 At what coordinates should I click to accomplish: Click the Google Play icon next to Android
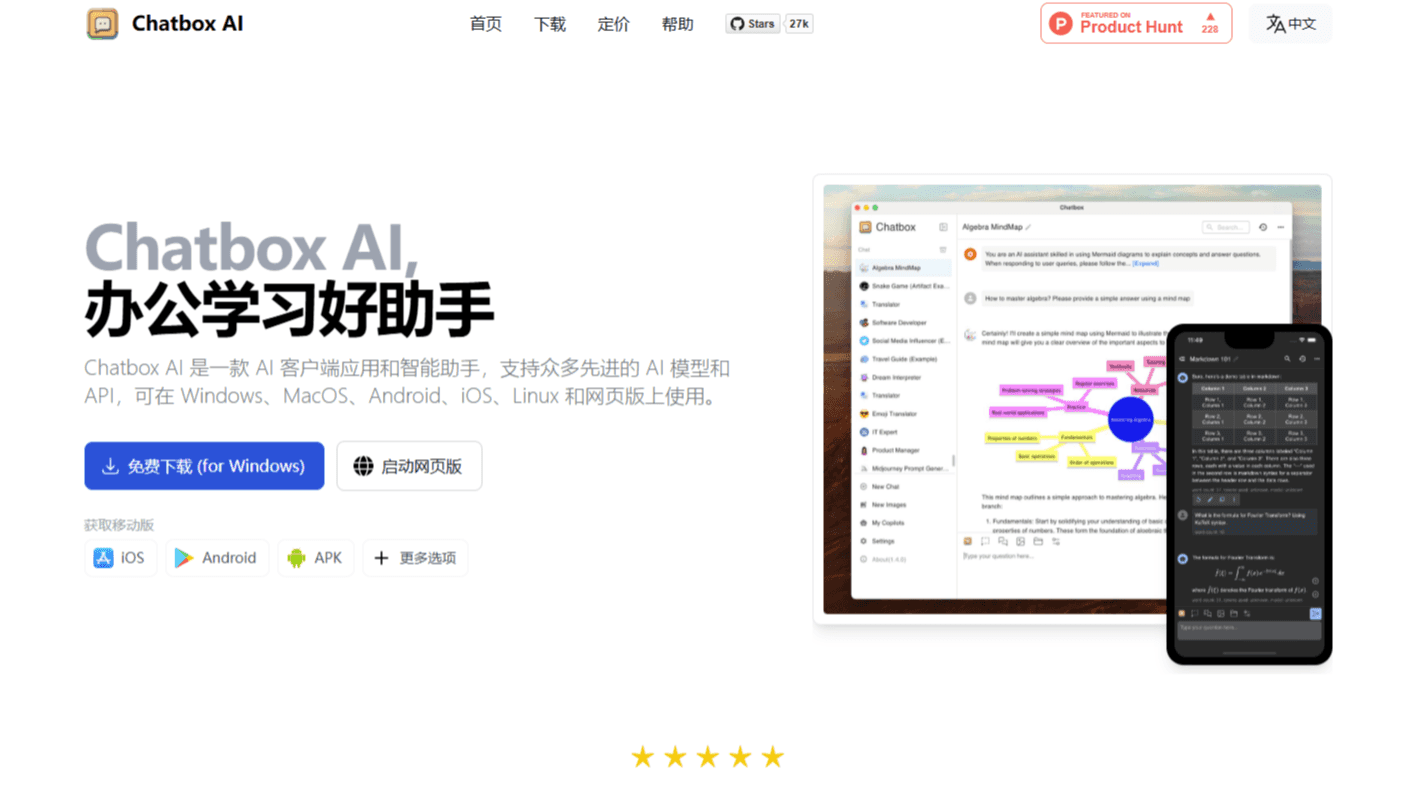[x=184, y=558]
